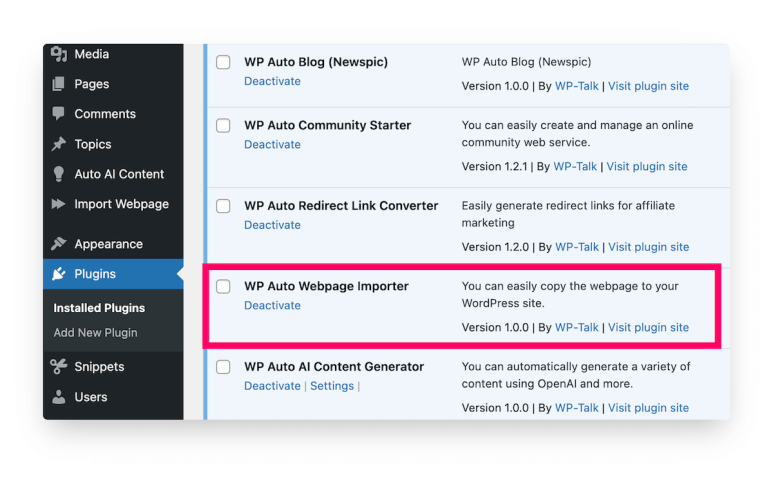The height and width of the screenshot is (477, 773).
Task: Click the Appearance brush icon
Action: coord(58,243)
